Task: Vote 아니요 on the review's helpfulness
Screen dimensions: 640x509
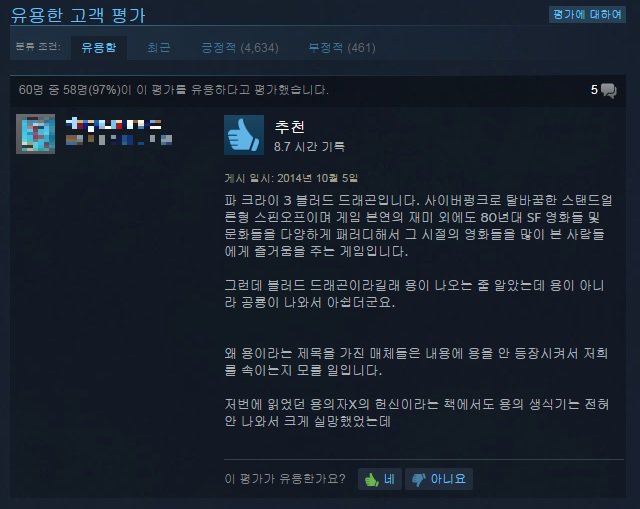Action: point(439,479)
